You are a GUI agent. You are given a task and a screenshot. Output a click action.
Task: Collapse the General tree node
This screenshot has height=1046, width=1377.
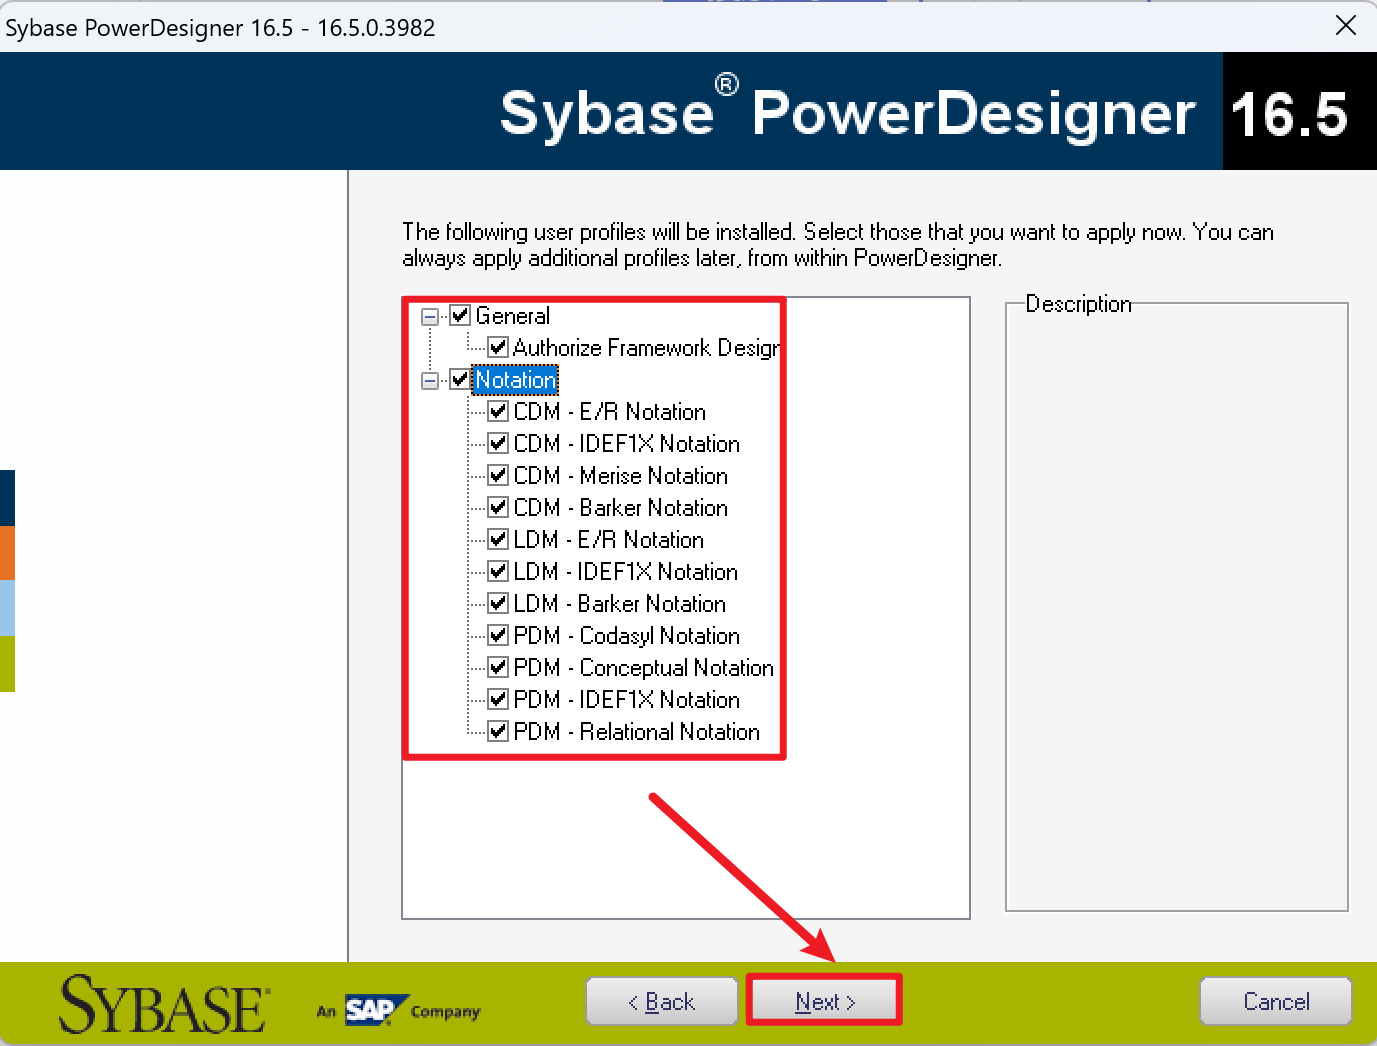point(428,315)
